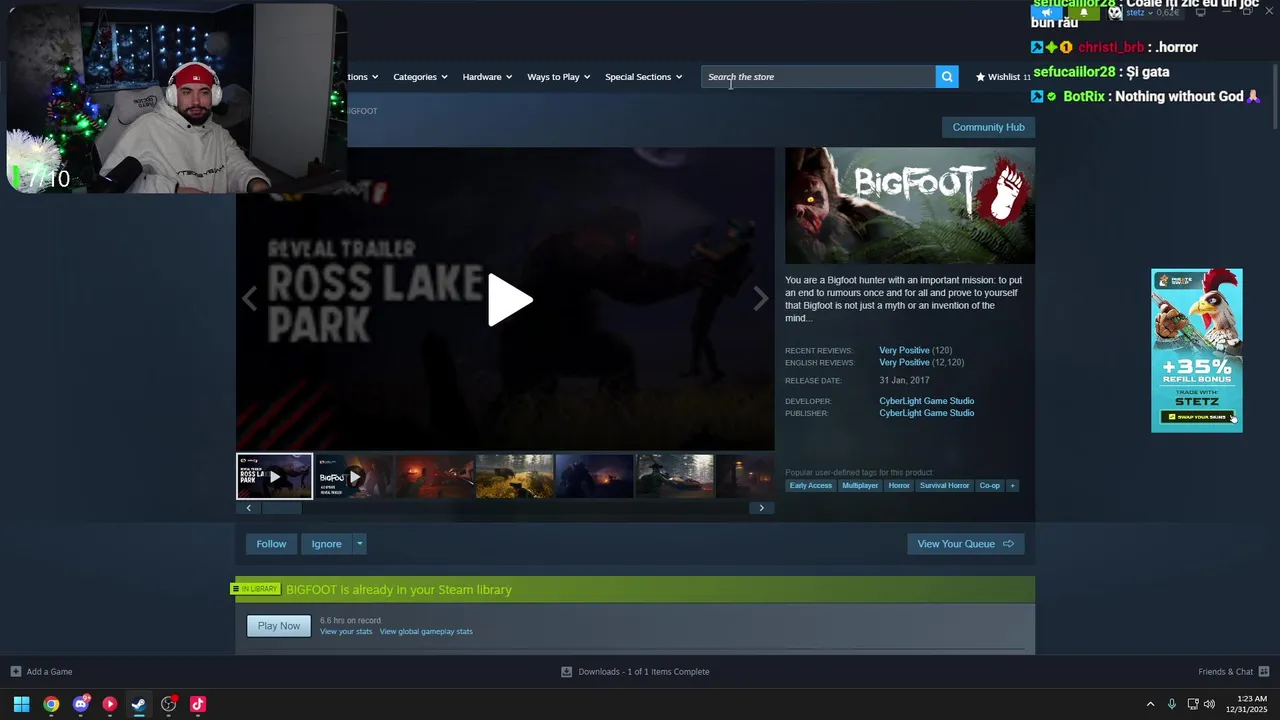Select BIGFOOT update trailer thumbnail
Image resolution: width=1280 pixels, height=720 pixels.
tap(354, 476)
